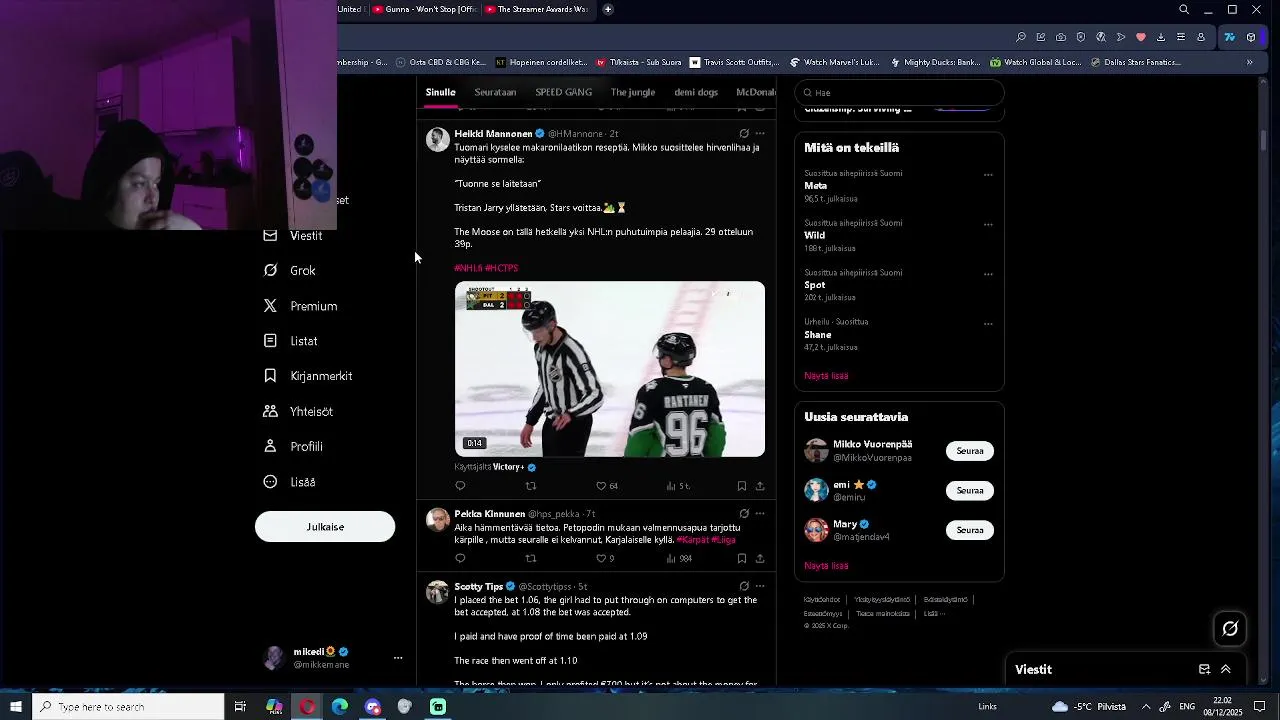Expand the Viestit messages drawer
The image size is (1280, 720).
tap(1226, 670)
